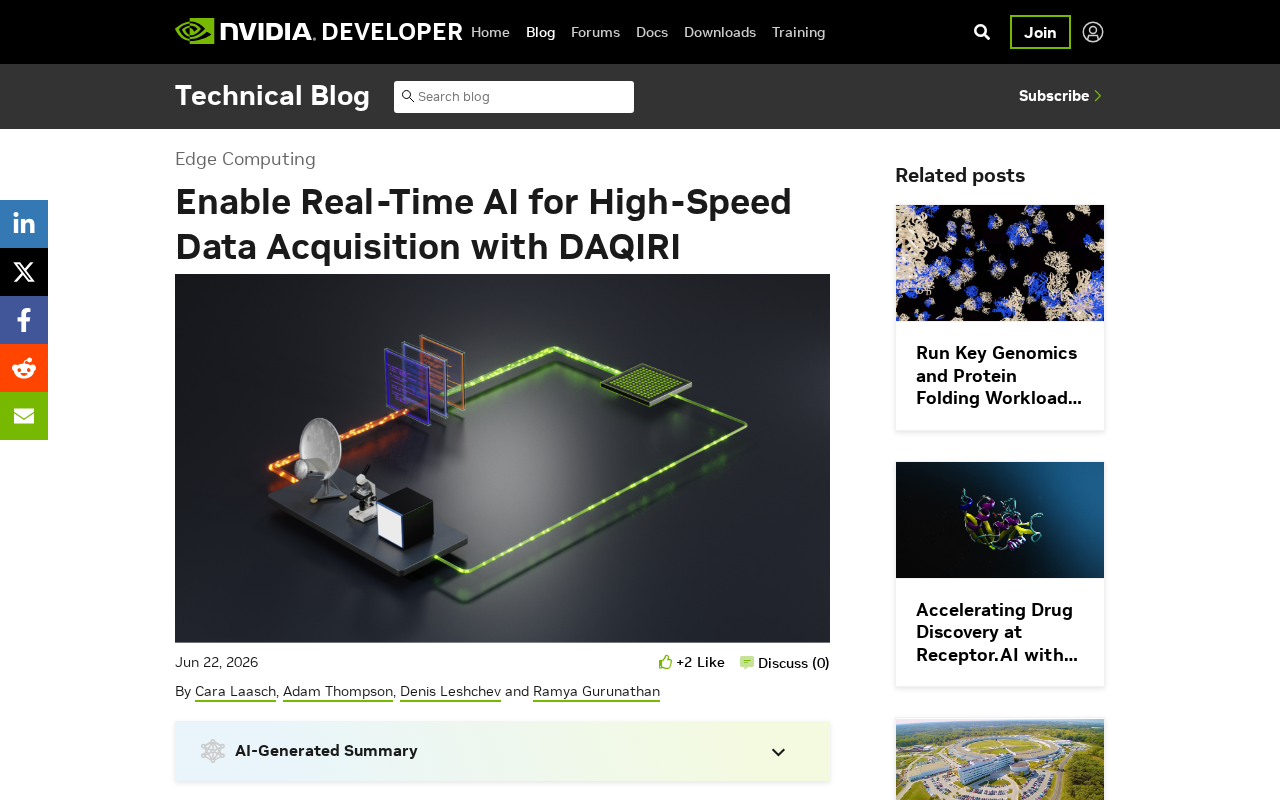The width and height of the screenshot is (1280, 800).
Task: Open the Forums menu item
Action: coord(595,32)
